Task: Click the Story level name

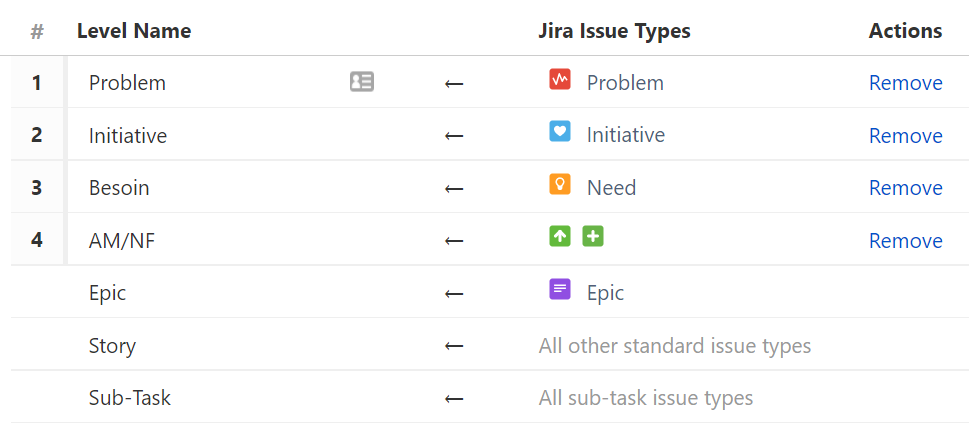Action: point(112,345)
